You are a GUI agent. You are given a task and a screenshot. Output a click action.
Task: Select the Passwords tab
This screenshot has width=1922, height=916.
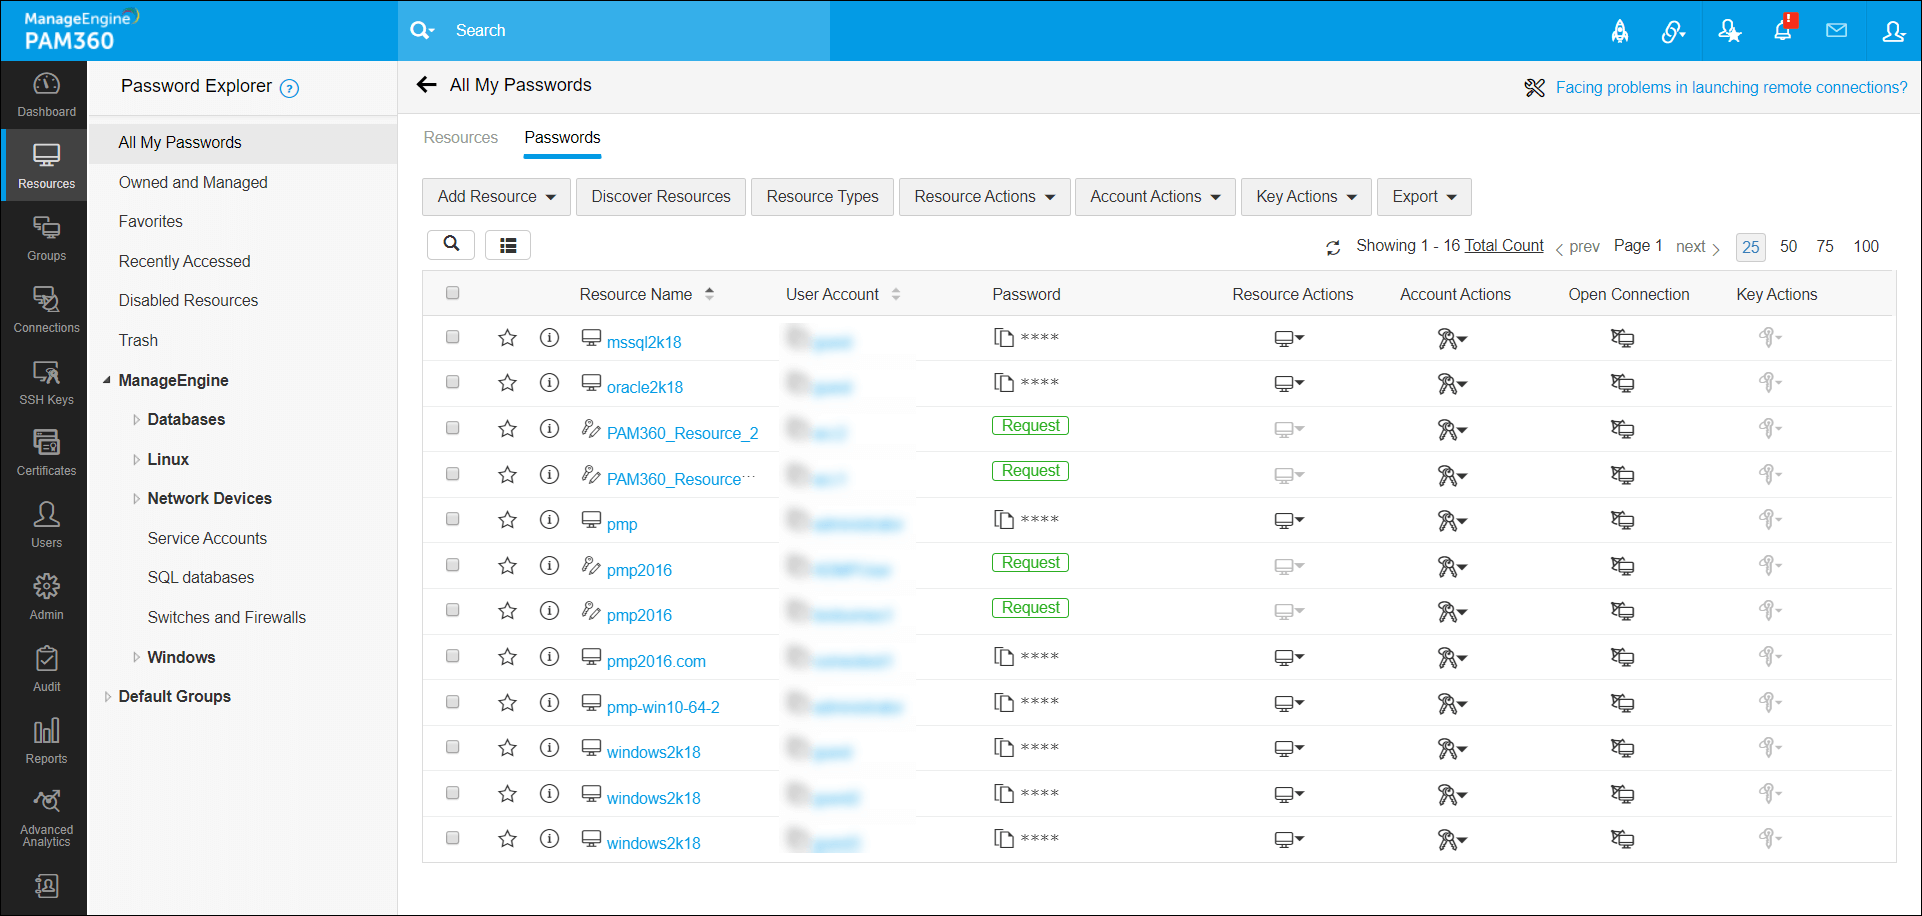coord(562,138)
